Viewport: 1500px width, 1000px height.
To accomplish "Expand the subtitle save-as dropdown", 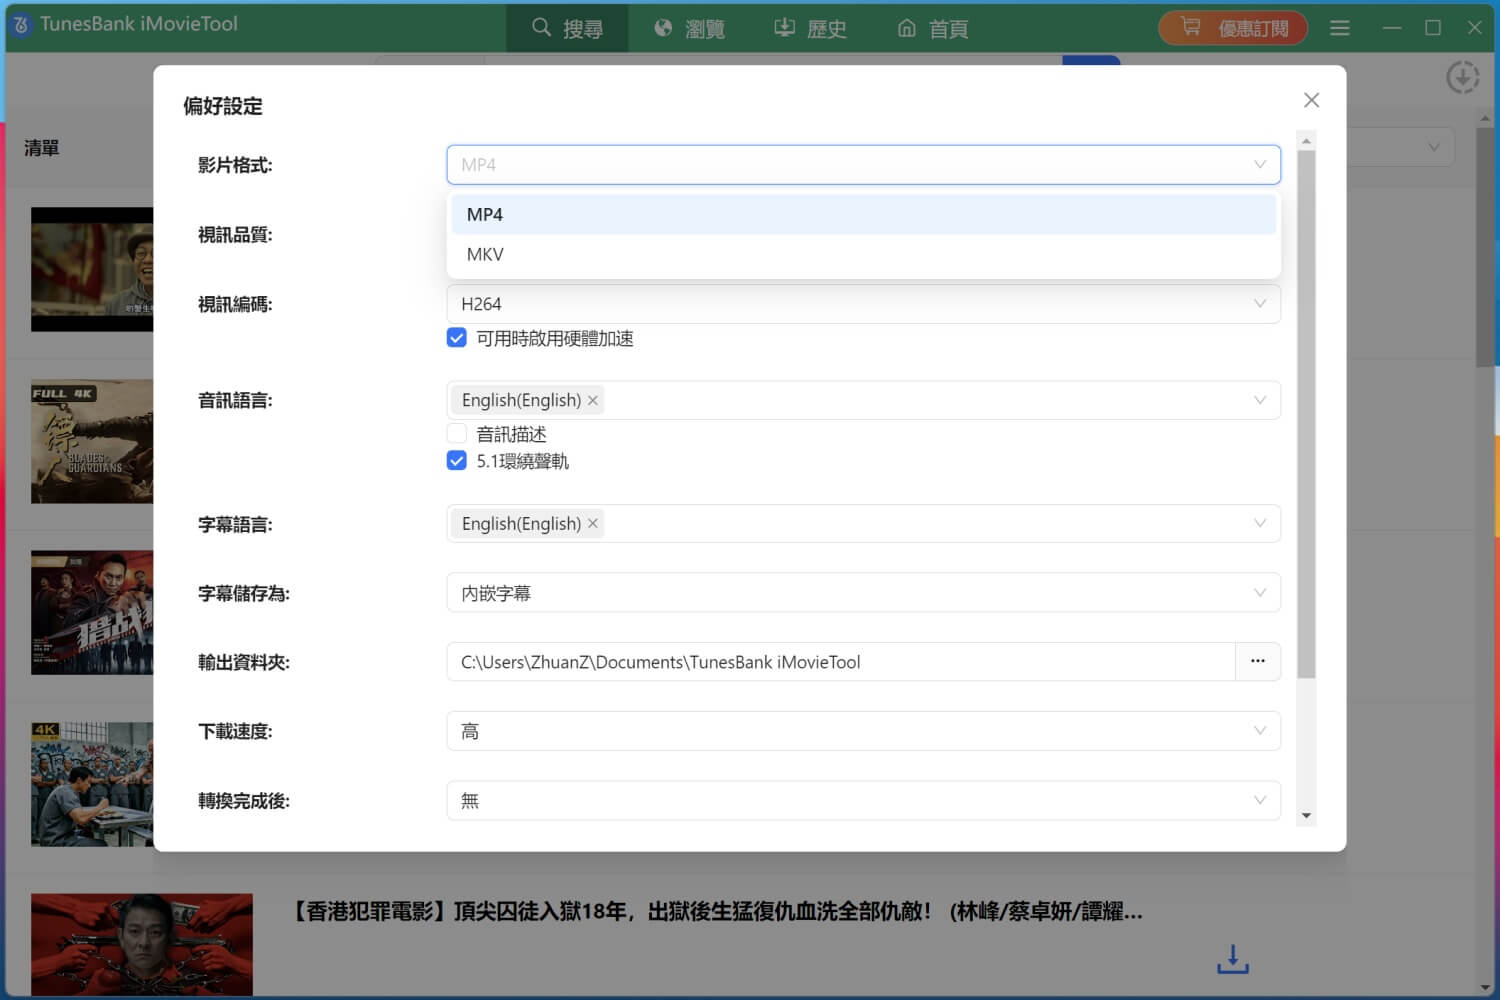I will pos(862,593).
